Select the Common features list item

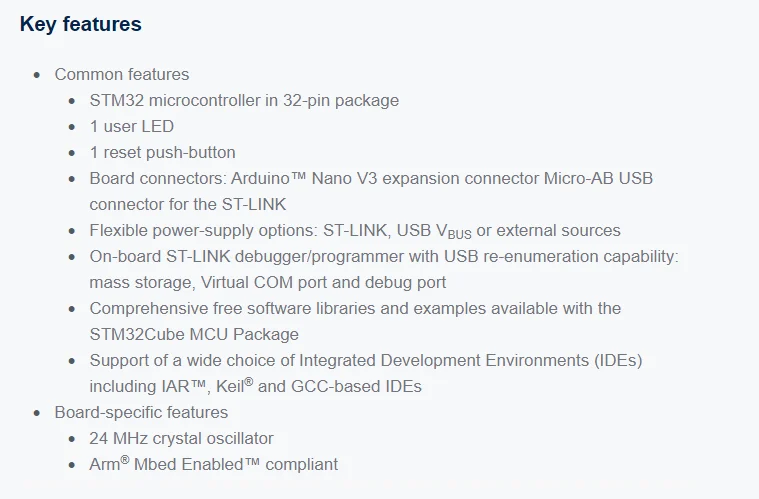click(121, 75)
